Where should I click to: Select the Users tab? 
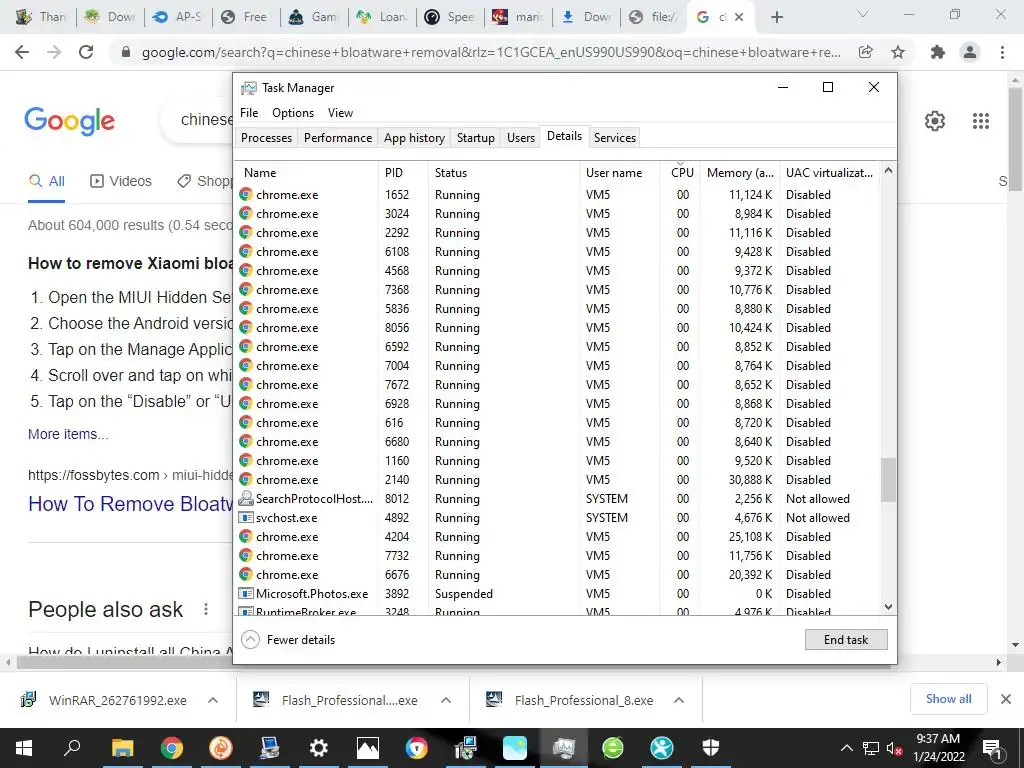(520, 138)
